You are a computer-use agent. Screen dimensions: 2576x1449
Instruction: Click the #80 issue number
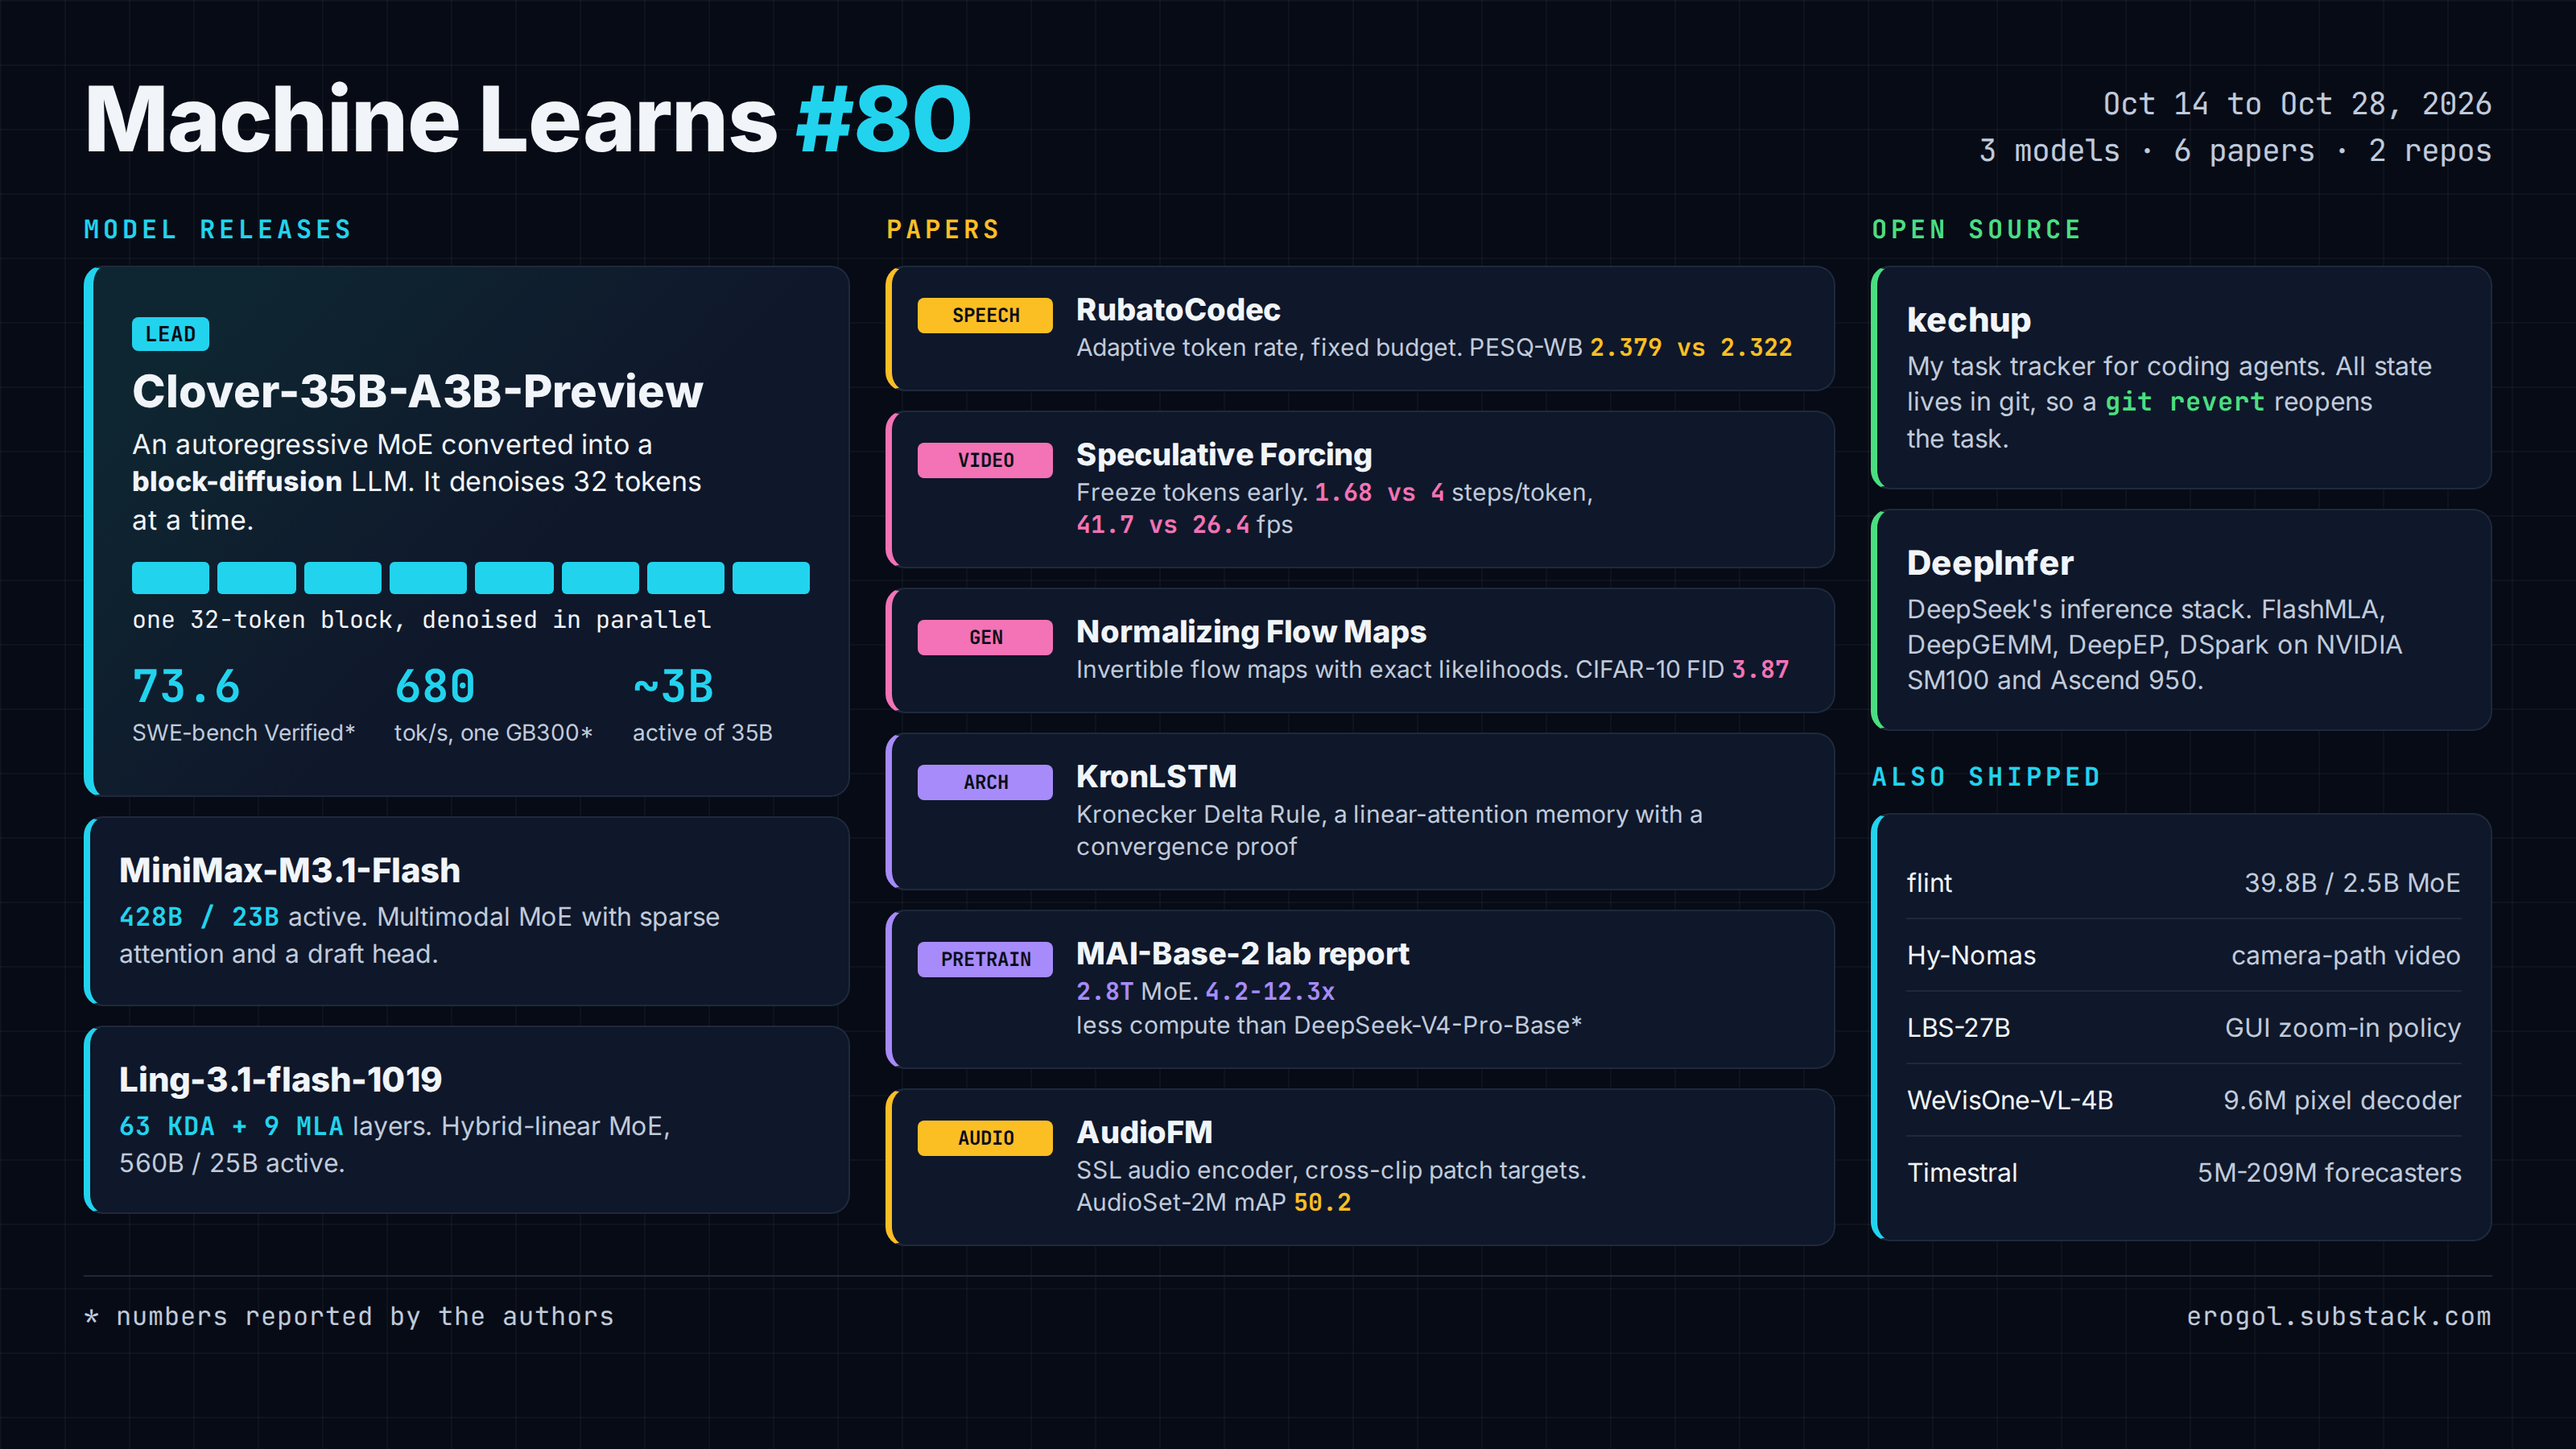[884, 119]
